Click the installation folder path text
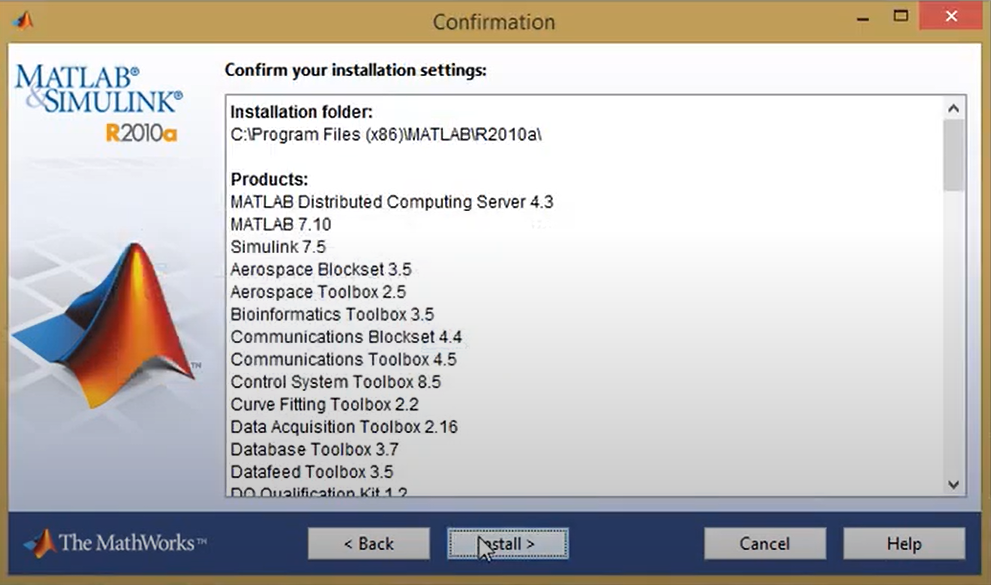991x585 pixels. (x=386, y=134)
